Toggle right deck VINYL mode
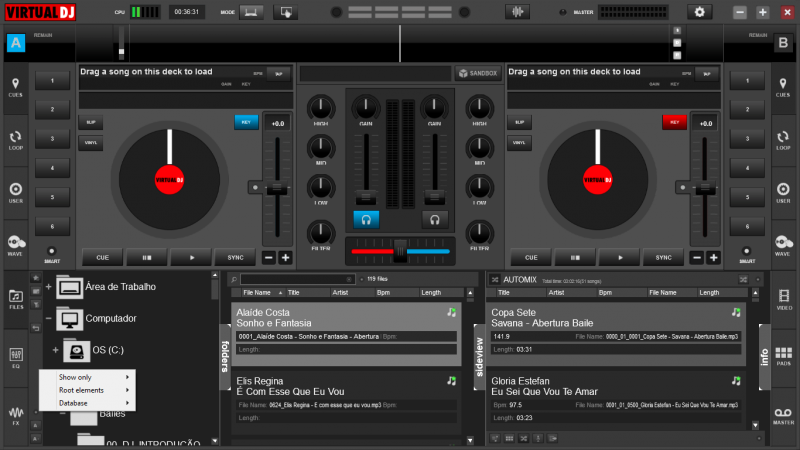Image resolution: width=800 pixels, height=450 pixels. pyautogui.click(x=519, y=143)
